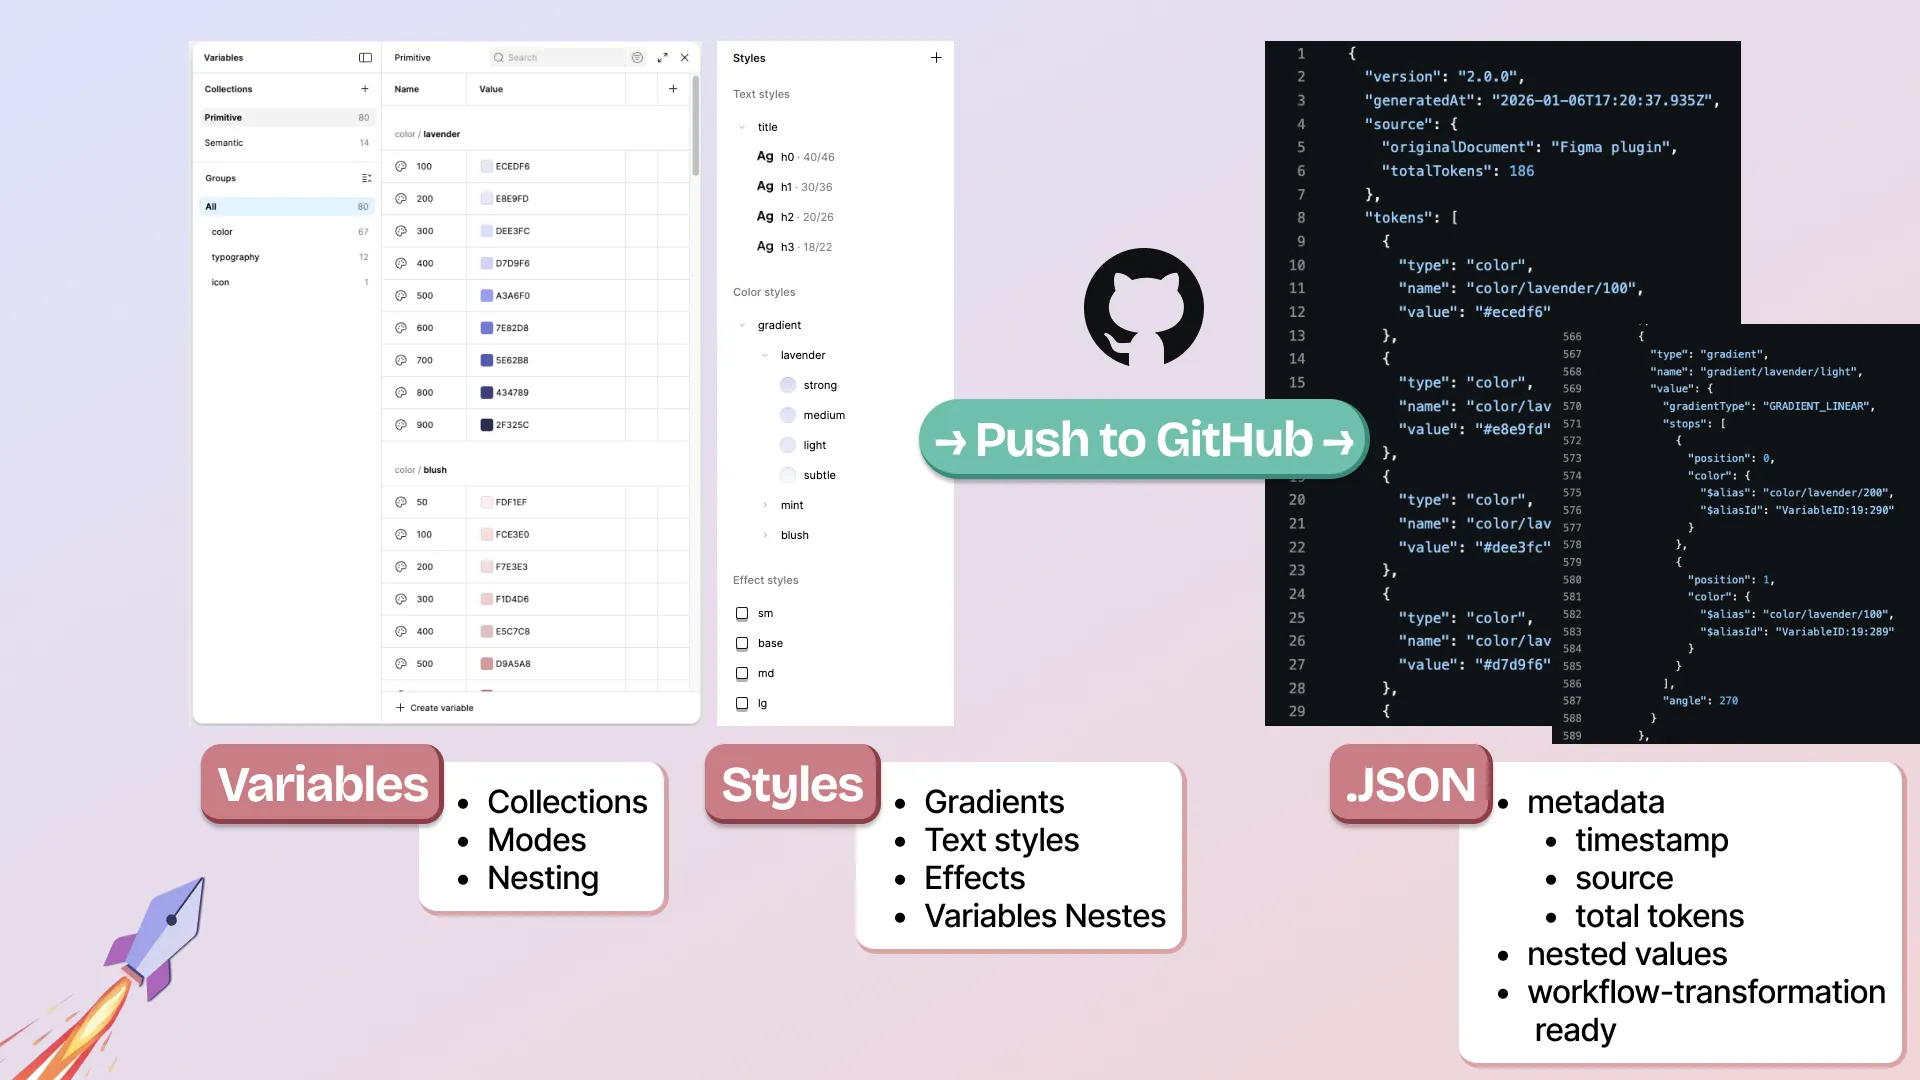Click the palette icon for lavender 500
This screenshot has height=1080, width=1920.
point(401,296)
